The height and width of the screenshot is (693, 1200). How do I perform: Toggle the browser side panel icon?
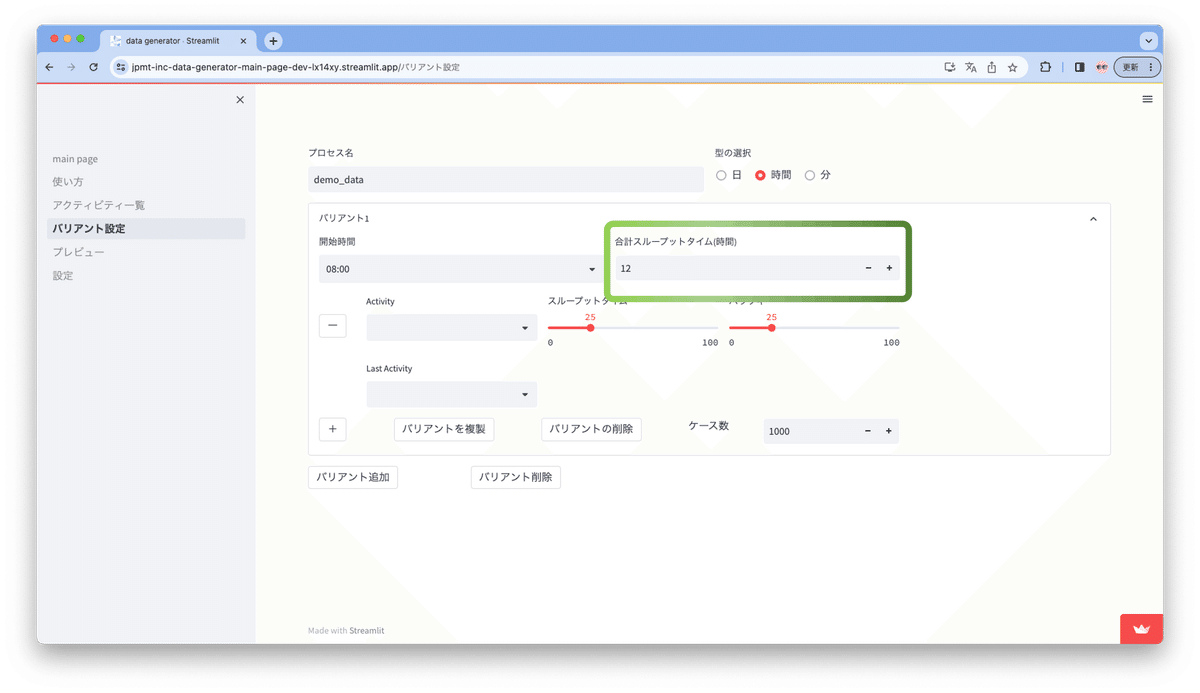coord(1079,67)
